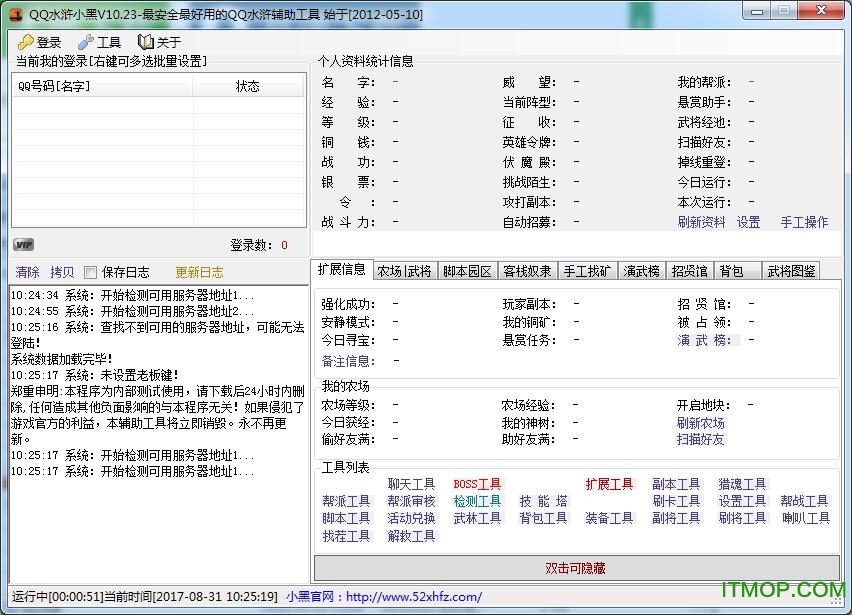
Task: Open 猎魂工具 from the tool list
Action: 742,484
